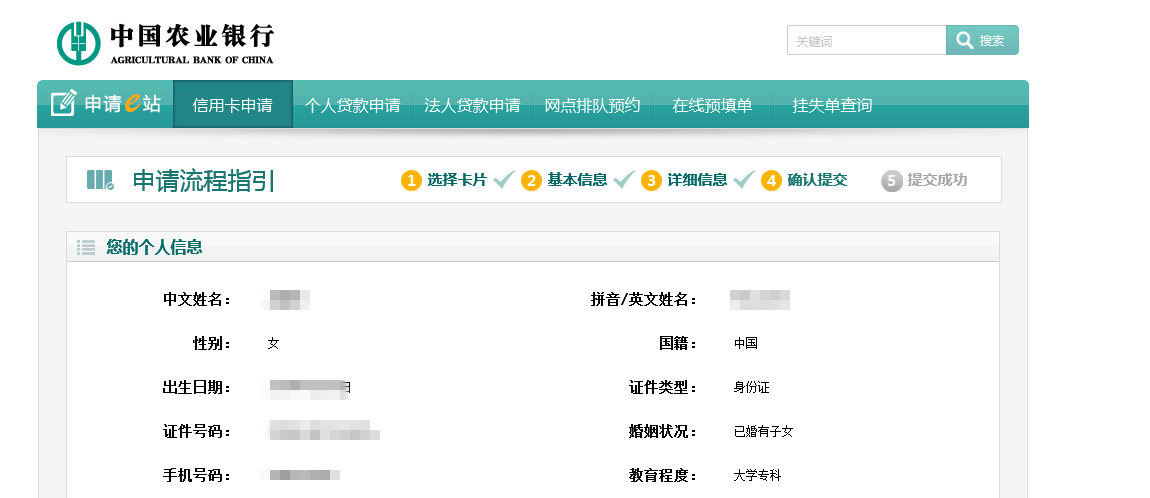
Task: Click the magnifier search icon
Action: [964, 40]
